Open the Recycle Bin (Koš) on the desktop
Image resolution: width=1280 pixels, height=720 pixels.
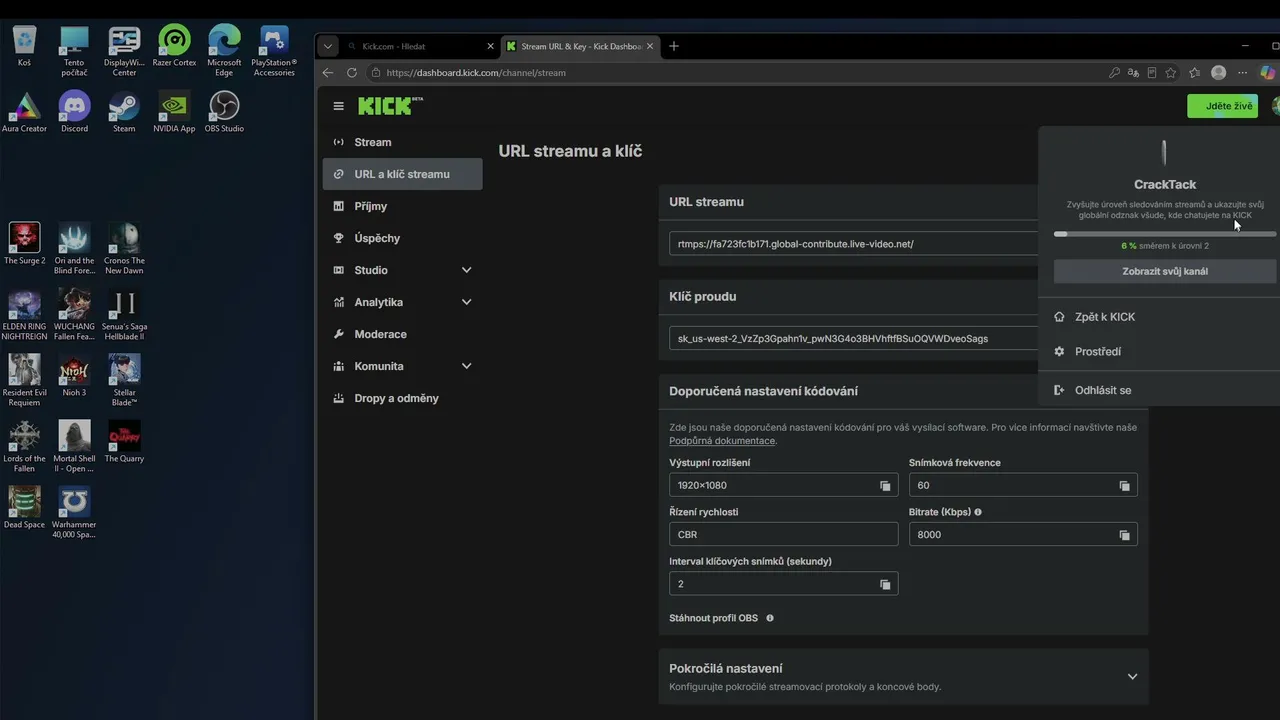click(x=24, y=46)
